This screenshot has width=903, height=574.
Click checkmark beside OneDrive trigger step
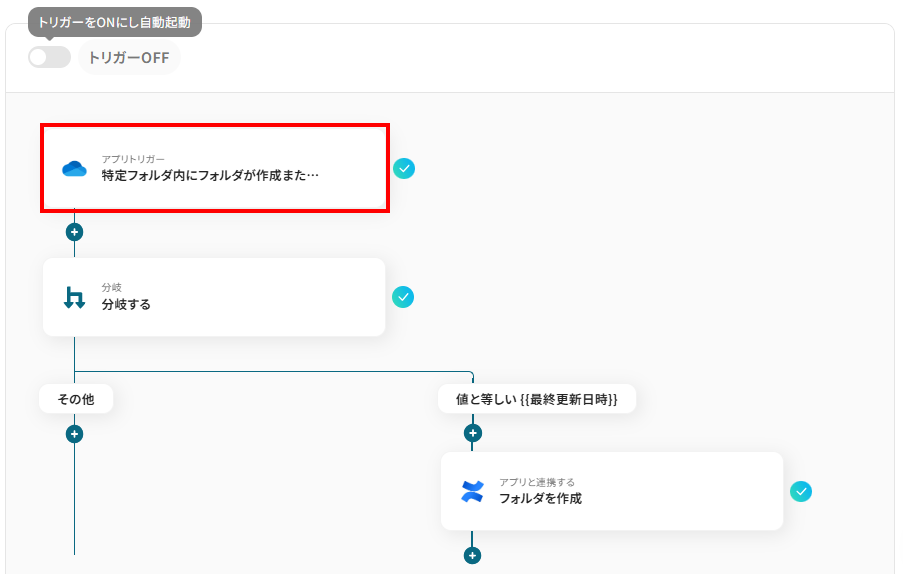(404, 169)
